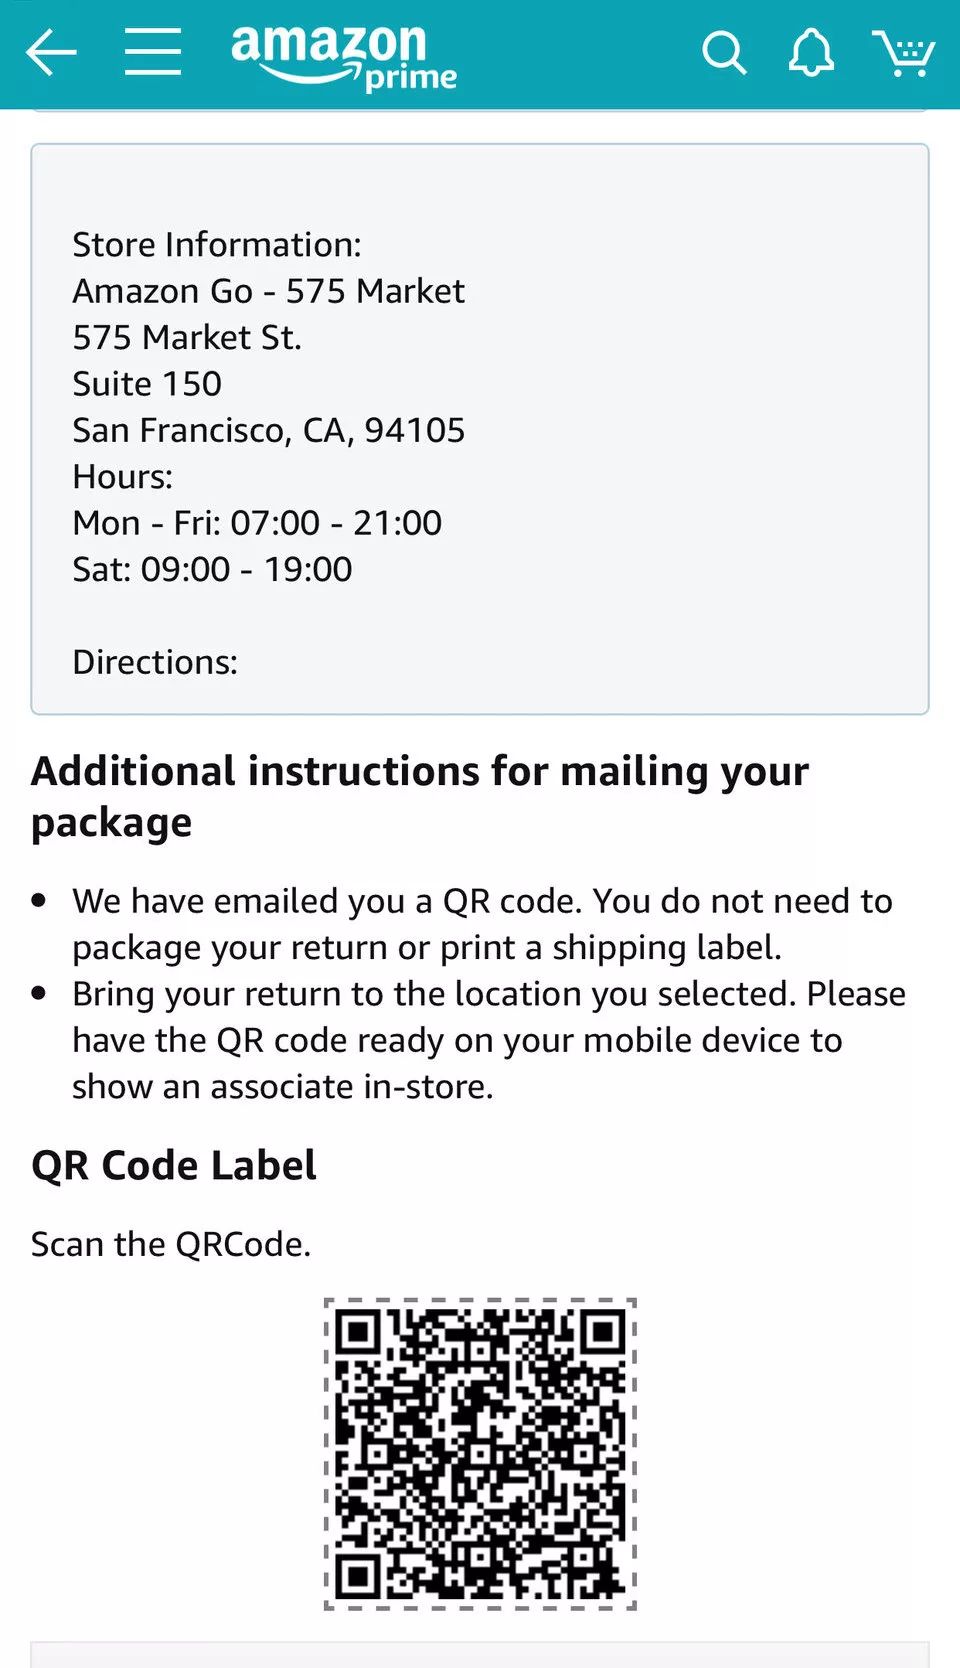
Task: Click the Sat hours line
Action: (212, 569)
